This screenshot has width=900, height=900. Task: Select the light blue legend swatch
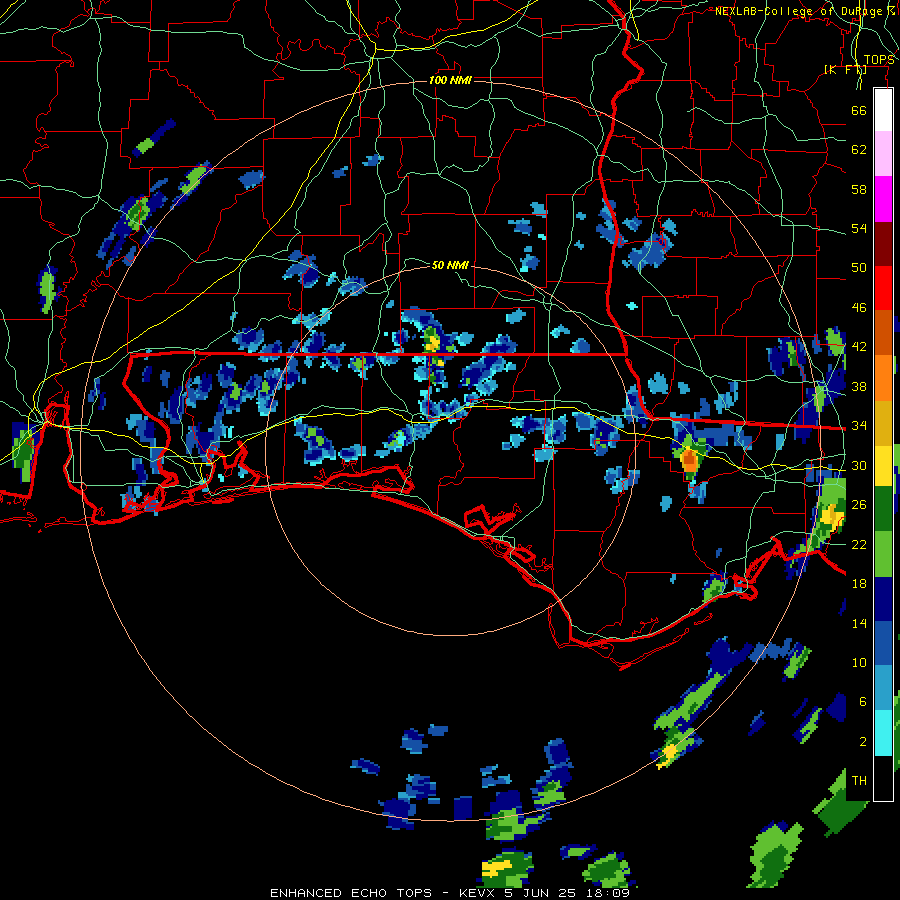tap(883, 689)
